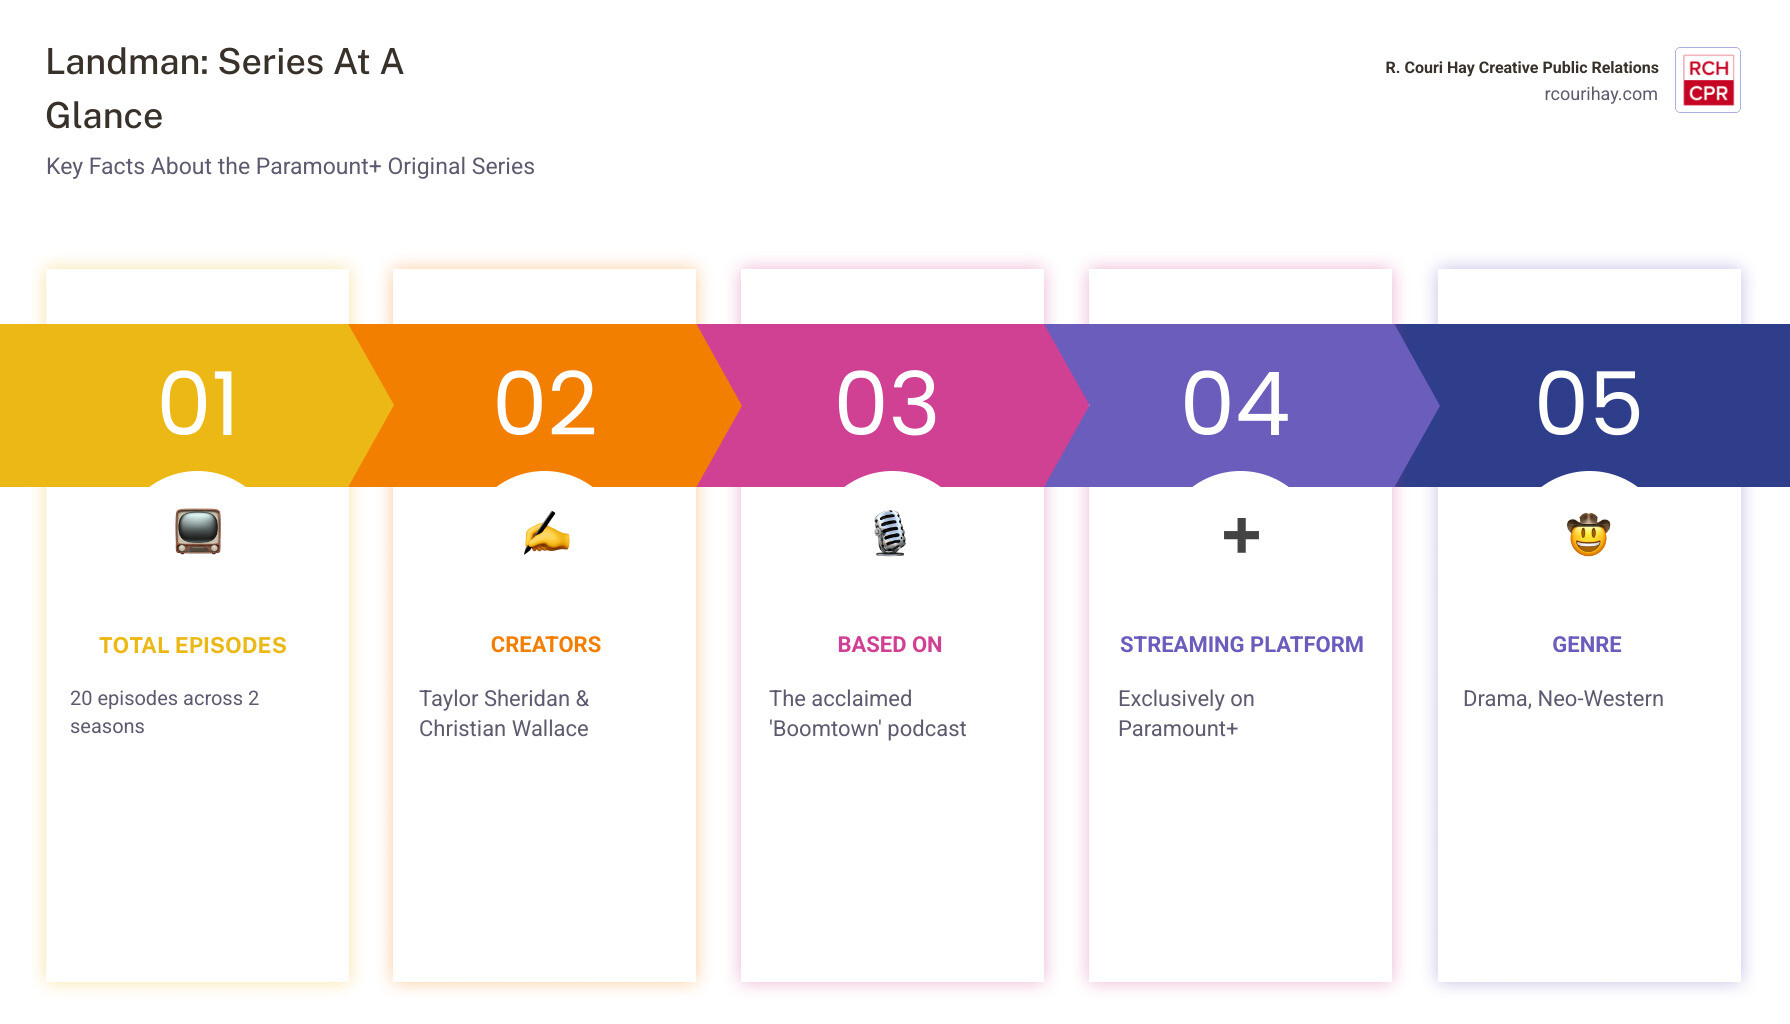Select the yellow 01 arrow segment
1790x1024 pixels.
pos(190,405)
